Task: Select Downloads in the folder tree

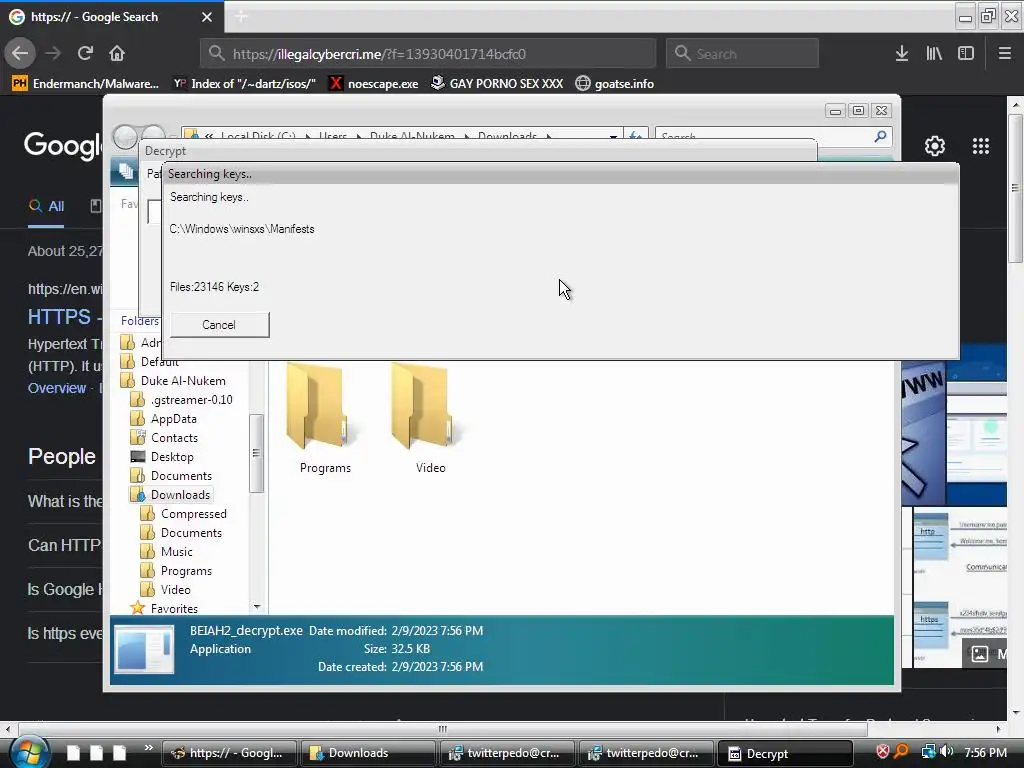Action: pos(170,495)
